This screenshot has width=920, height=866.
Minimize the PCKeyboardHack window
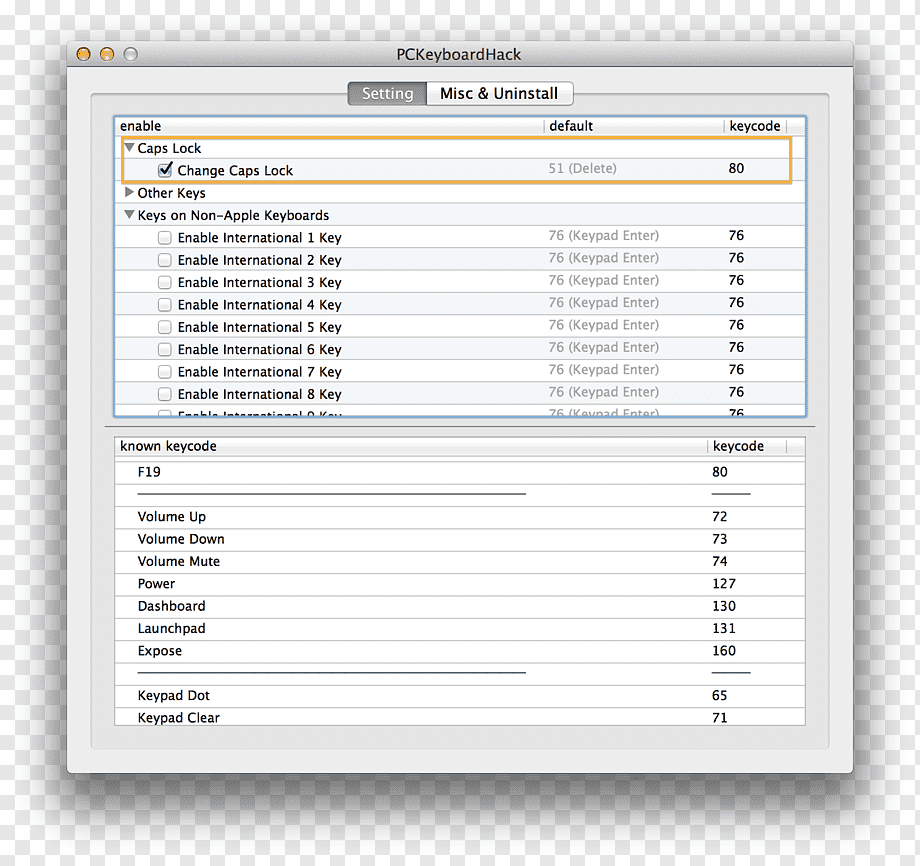point(107,55)
